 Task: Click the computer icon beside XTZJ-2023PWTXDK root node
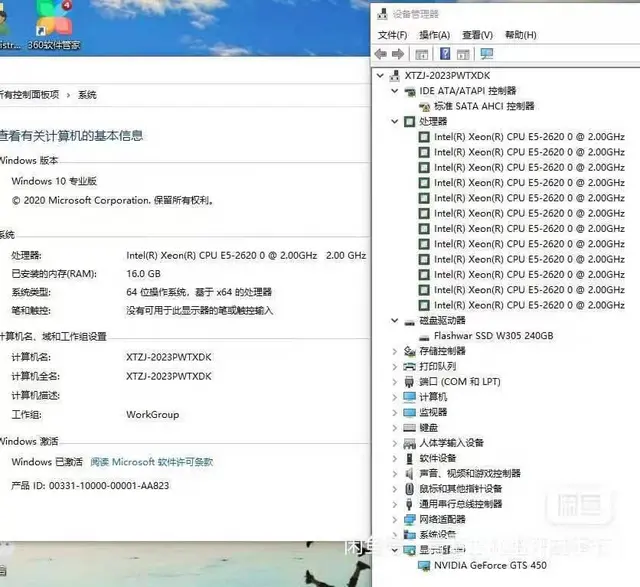(394, 76)
